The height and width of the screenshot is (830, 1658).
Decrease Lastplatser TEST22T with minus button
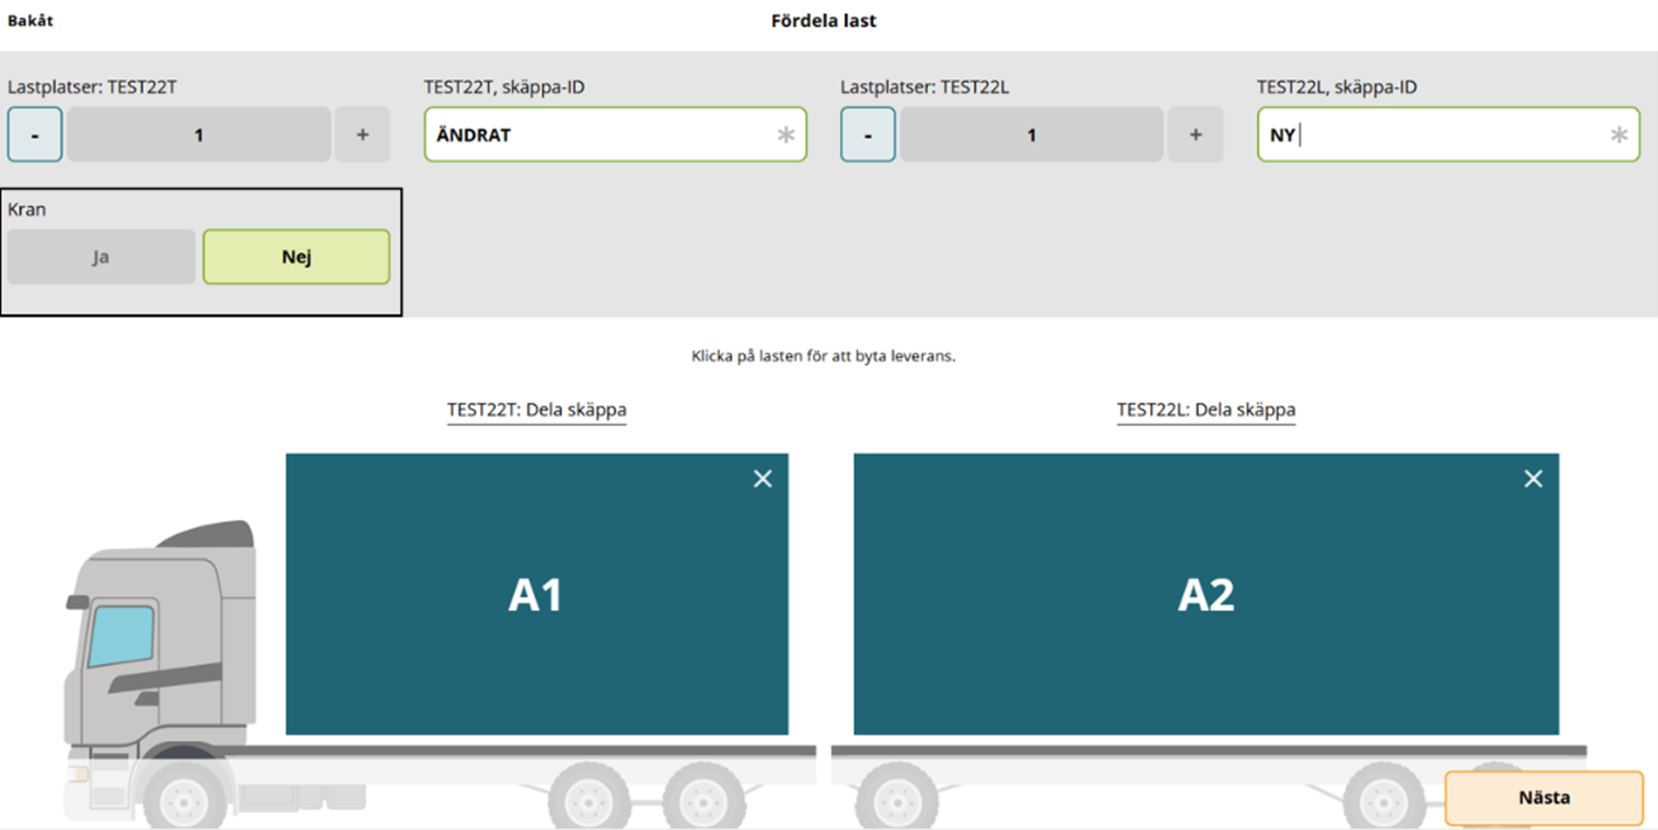point(35,135)
